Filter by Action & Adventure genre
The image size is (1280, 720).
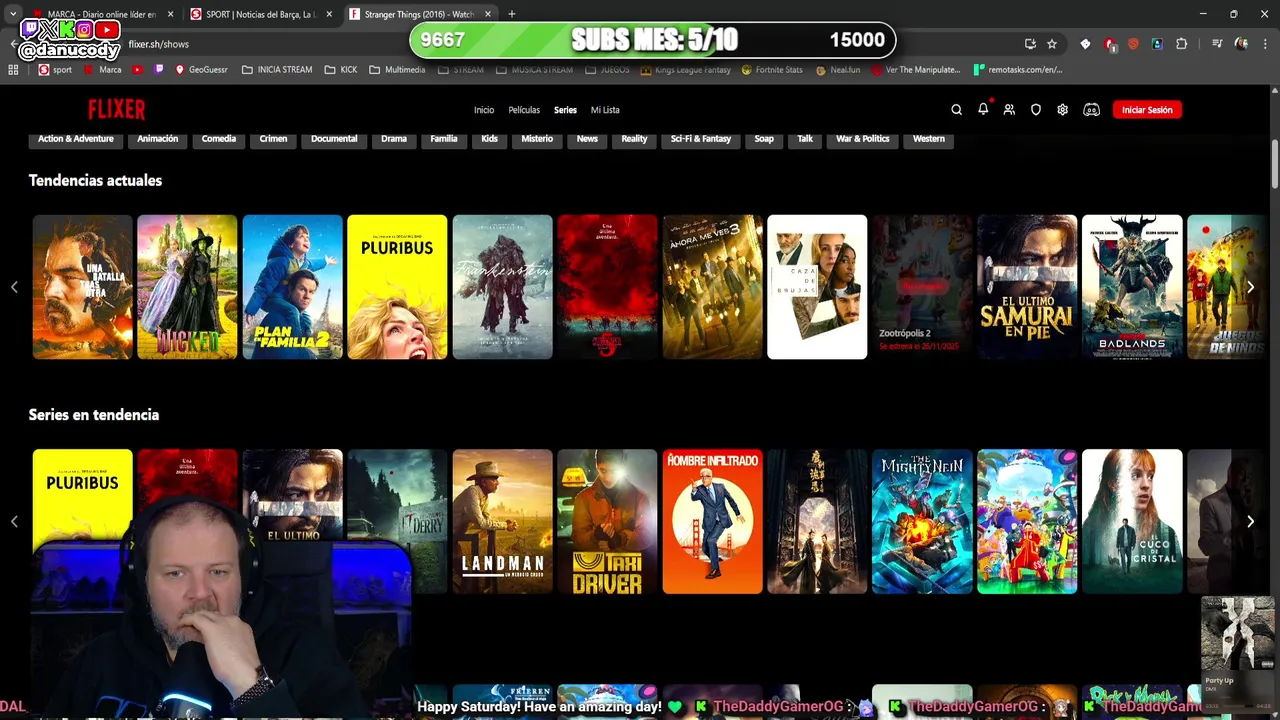tap(76, 139)
